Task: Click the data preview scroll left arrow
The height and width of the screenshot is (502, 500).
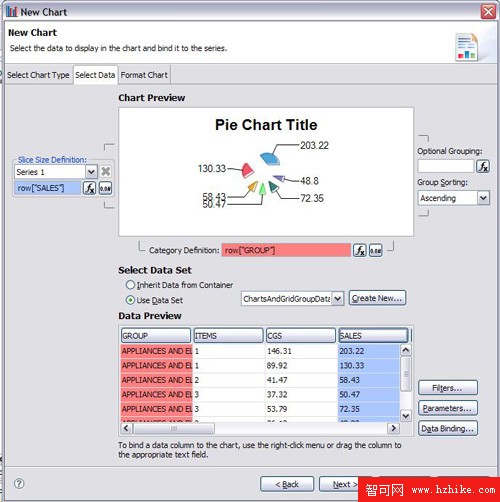Action: (x=126, y=428)
